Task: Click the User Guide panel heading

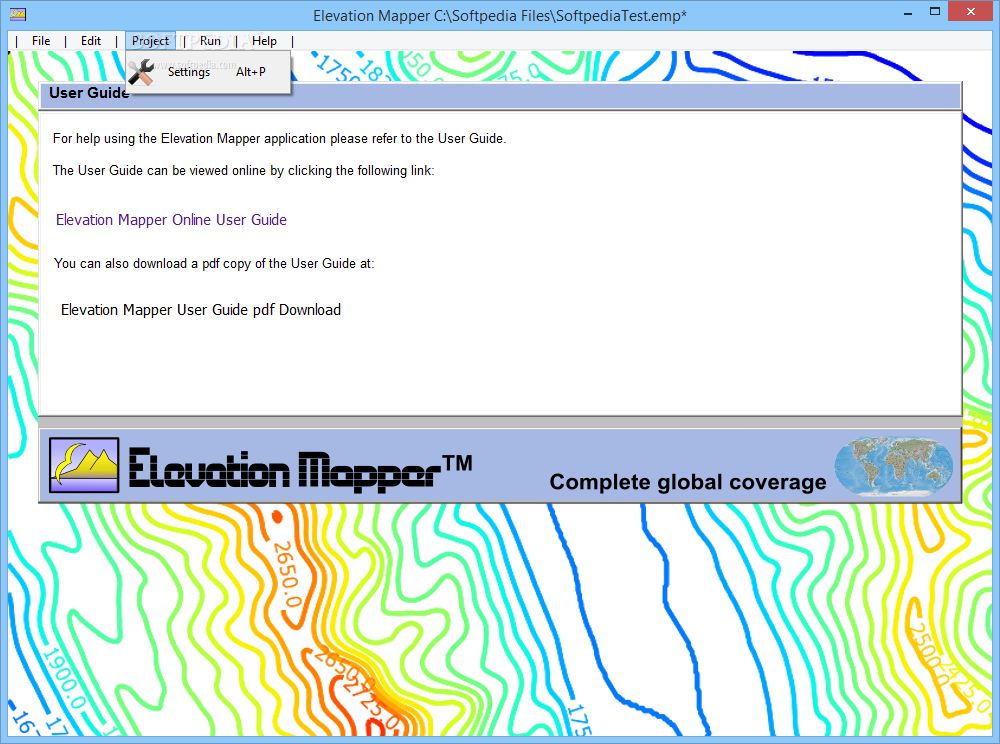Action: pos(89,93)
